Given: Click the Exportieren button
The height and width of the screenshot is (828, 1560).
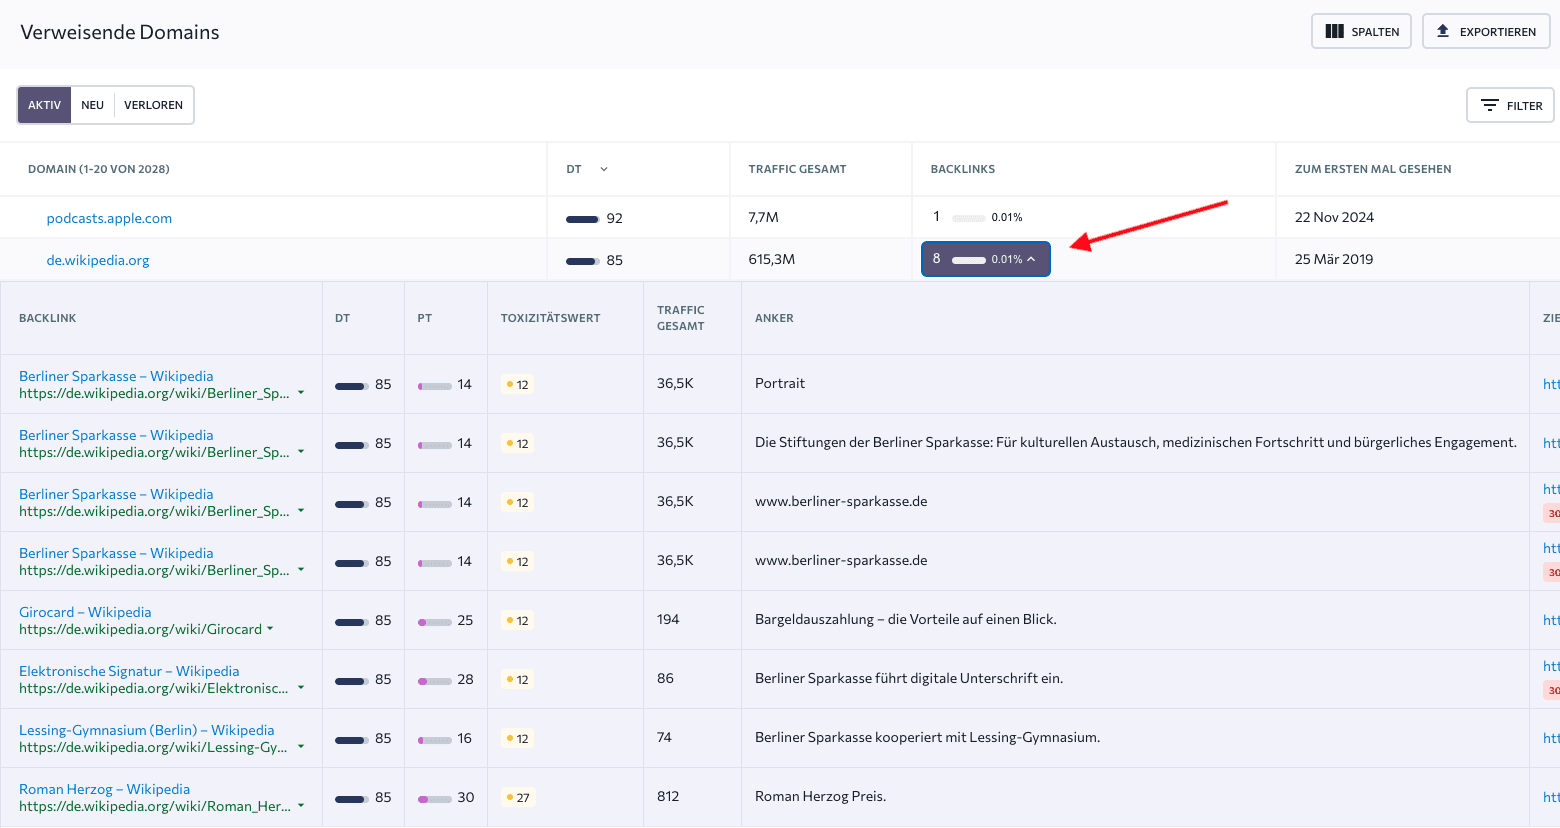Looking at the screenshot, I should pyautogui.click(x=1486, y=31).
